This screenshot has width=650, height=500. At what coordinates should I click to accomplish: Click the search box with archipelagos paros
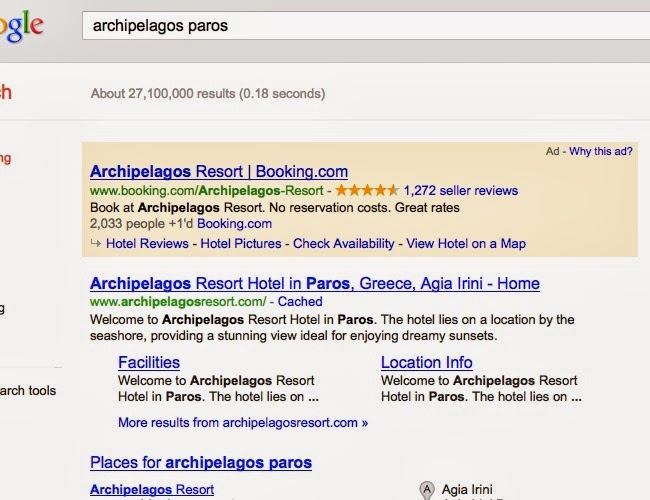[x=360, y=25]
